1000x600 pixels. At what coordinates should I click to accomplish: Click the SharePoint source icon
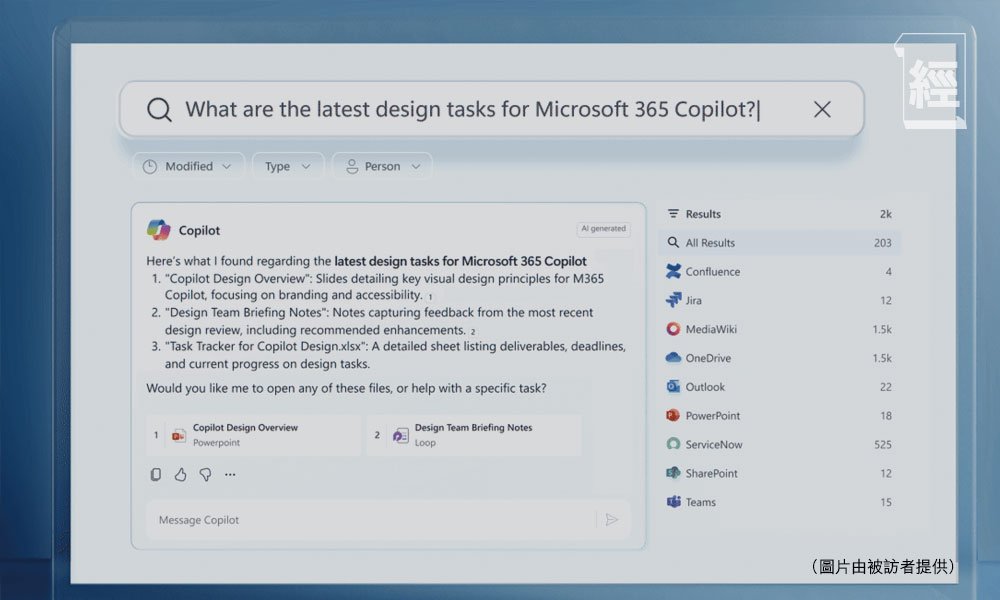[673, 472]
